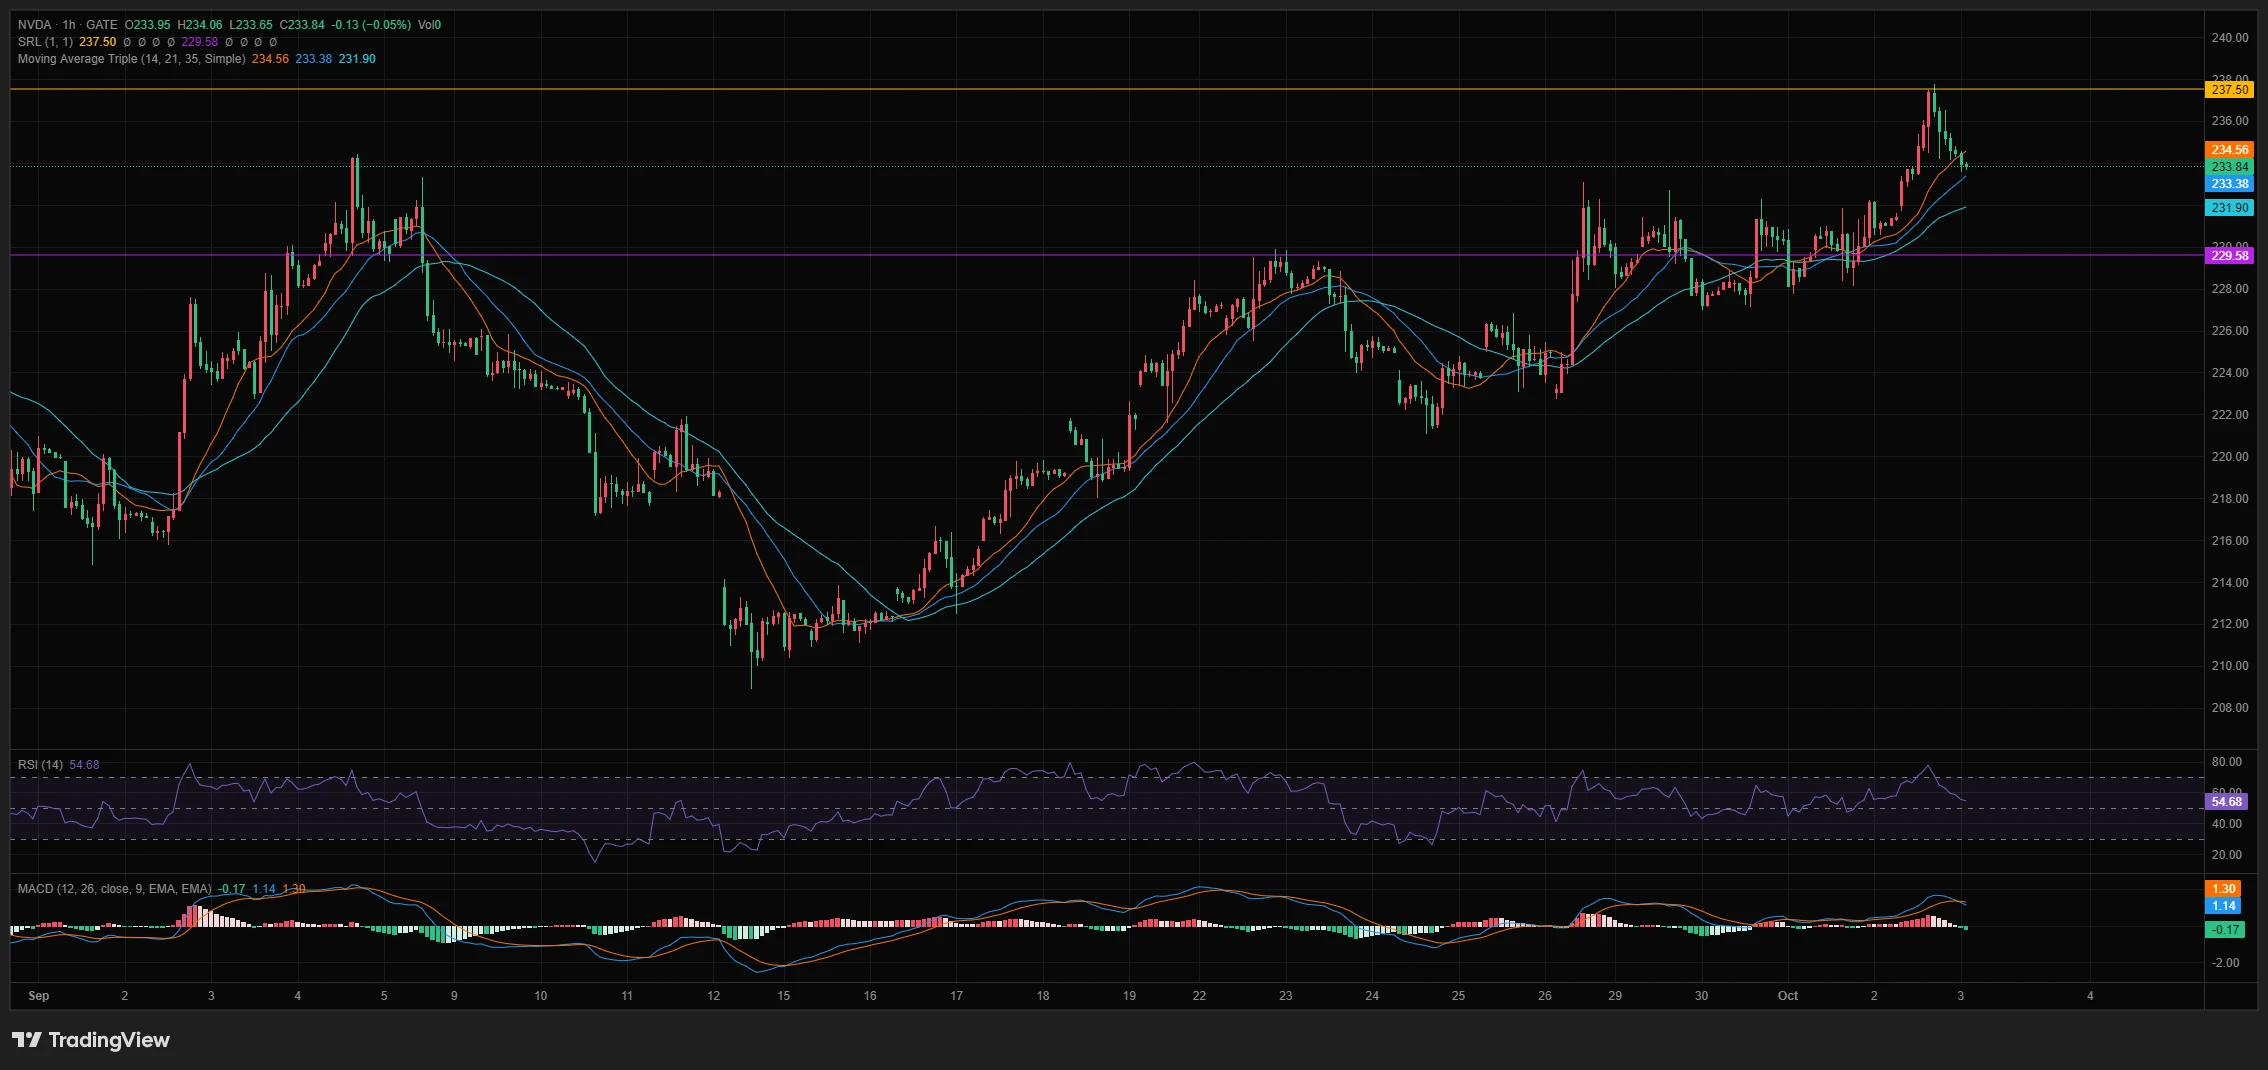The image size is (2268, 1070).
Task: Click the L233.65 low value in legend
Action: (x=251, y=25)
